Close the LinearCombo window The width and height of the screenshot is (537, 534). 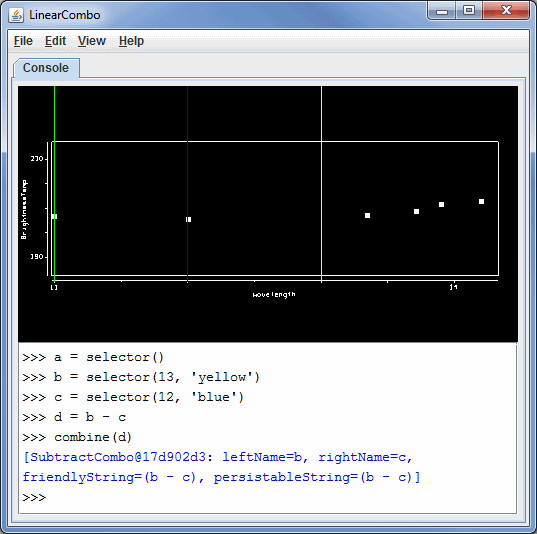(506, 11)
